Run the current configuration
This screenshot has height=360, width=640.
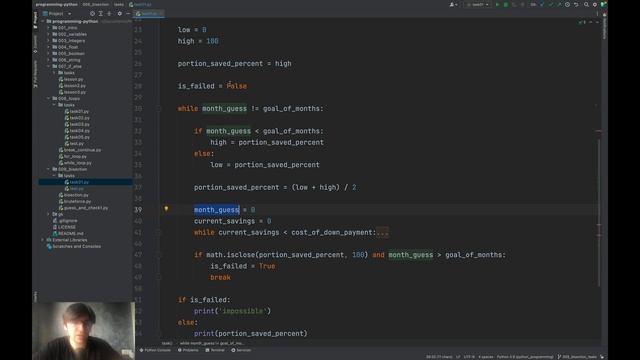pyautogui.click(x=497, y=4)
